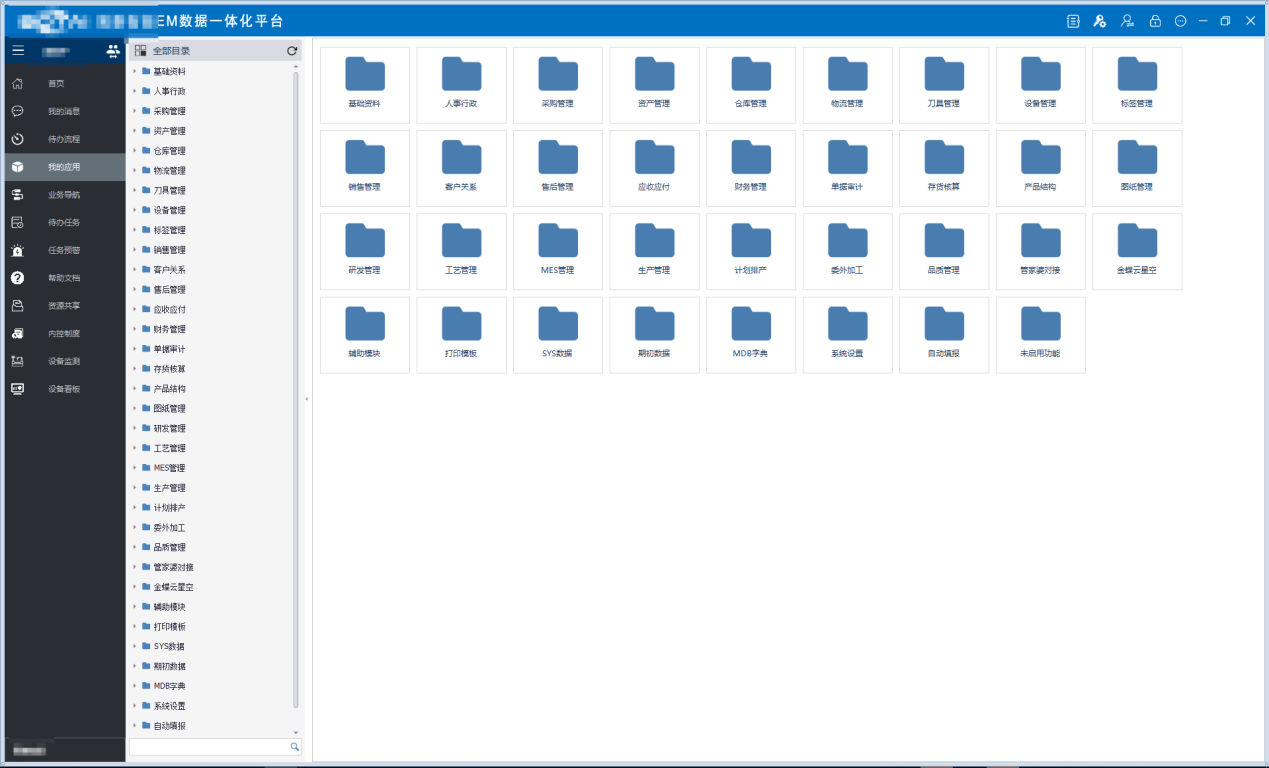Image resolution: width=1269 pixels, height=768 pixels.
Task: Open 待办流程 in the left sidebar
Action: pyautogui.click(x=63, y=139)
